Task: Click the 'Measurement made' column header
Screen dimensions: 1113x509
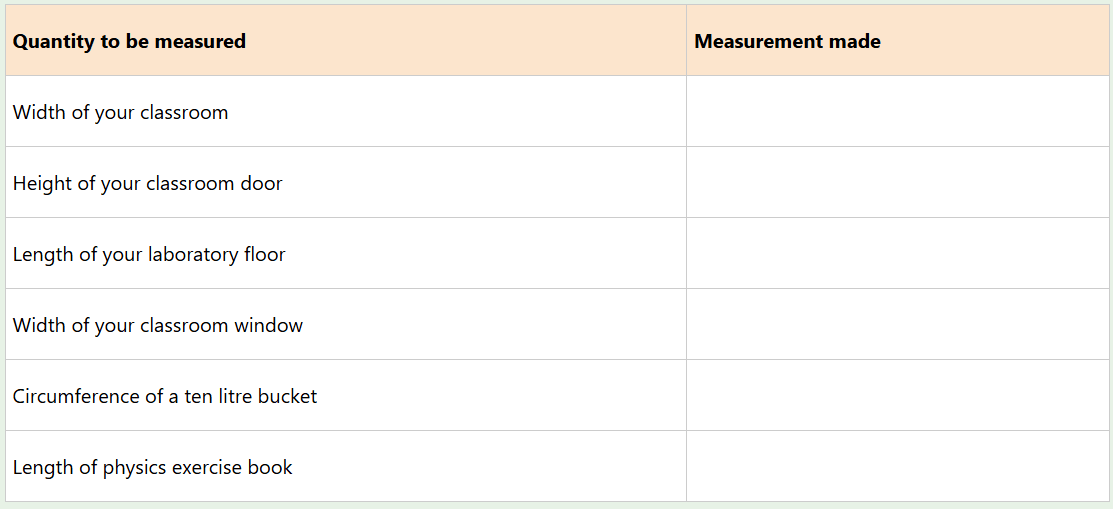Action: [x=787, y=41]
